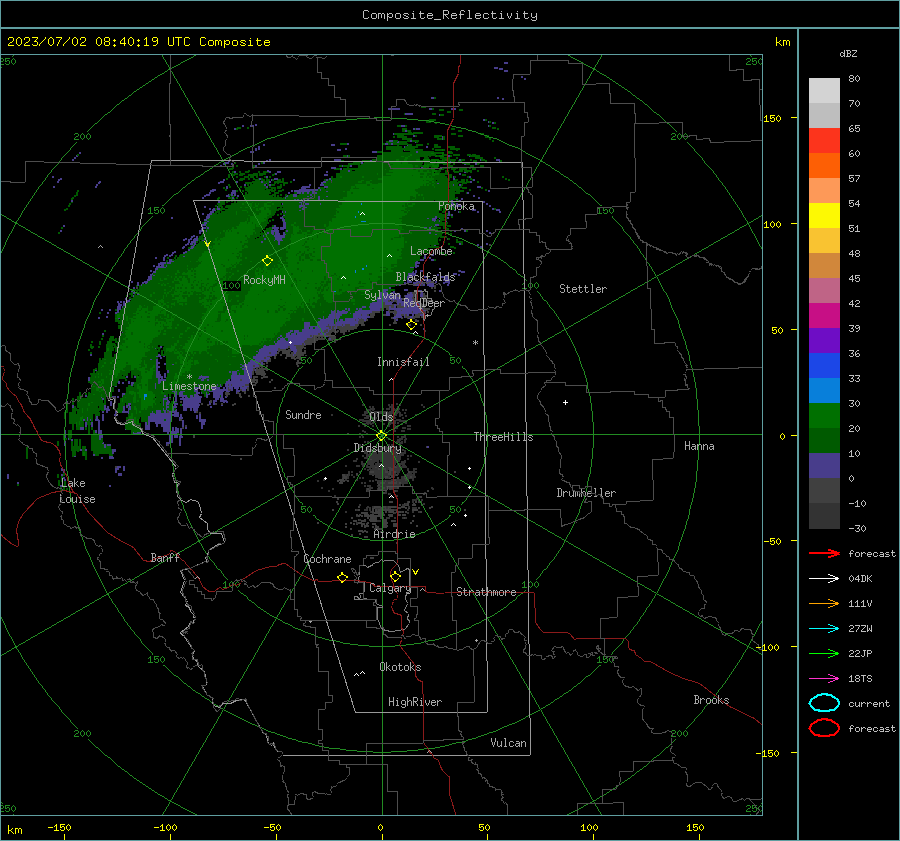900x841 pixels.
Task: Click the Stettler label
Action: click(583, 289)
